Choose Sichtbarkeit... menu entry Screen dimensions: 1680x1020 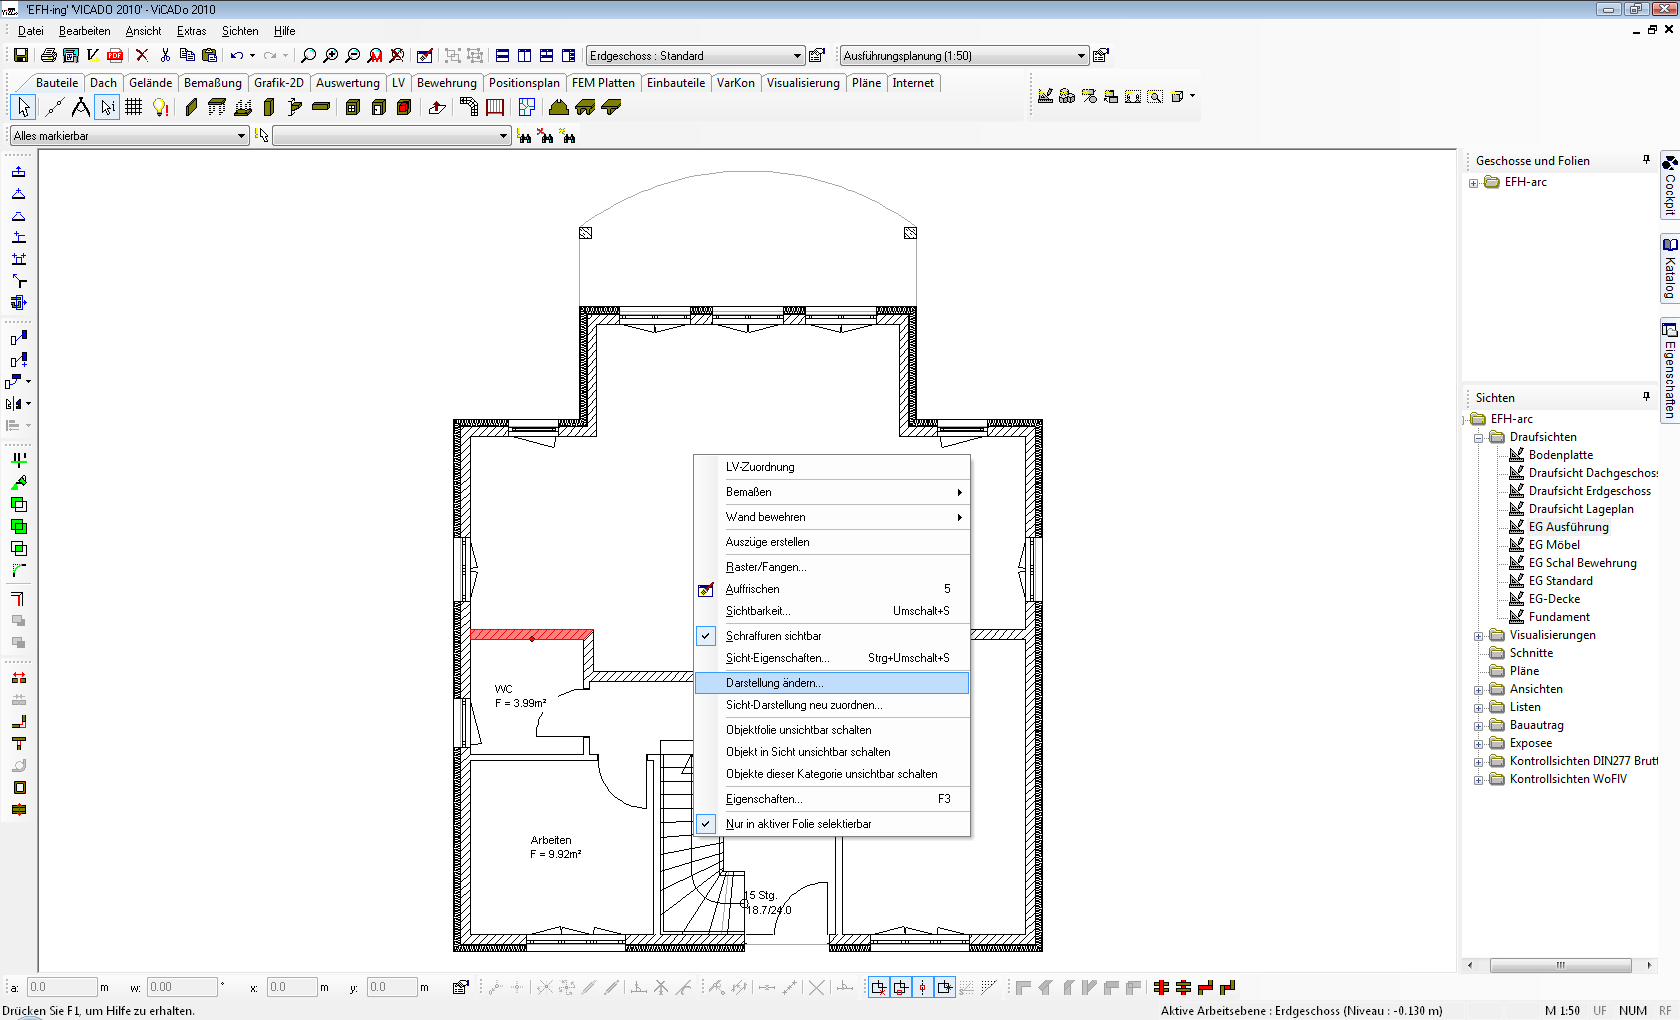click(x=832, y=611)
